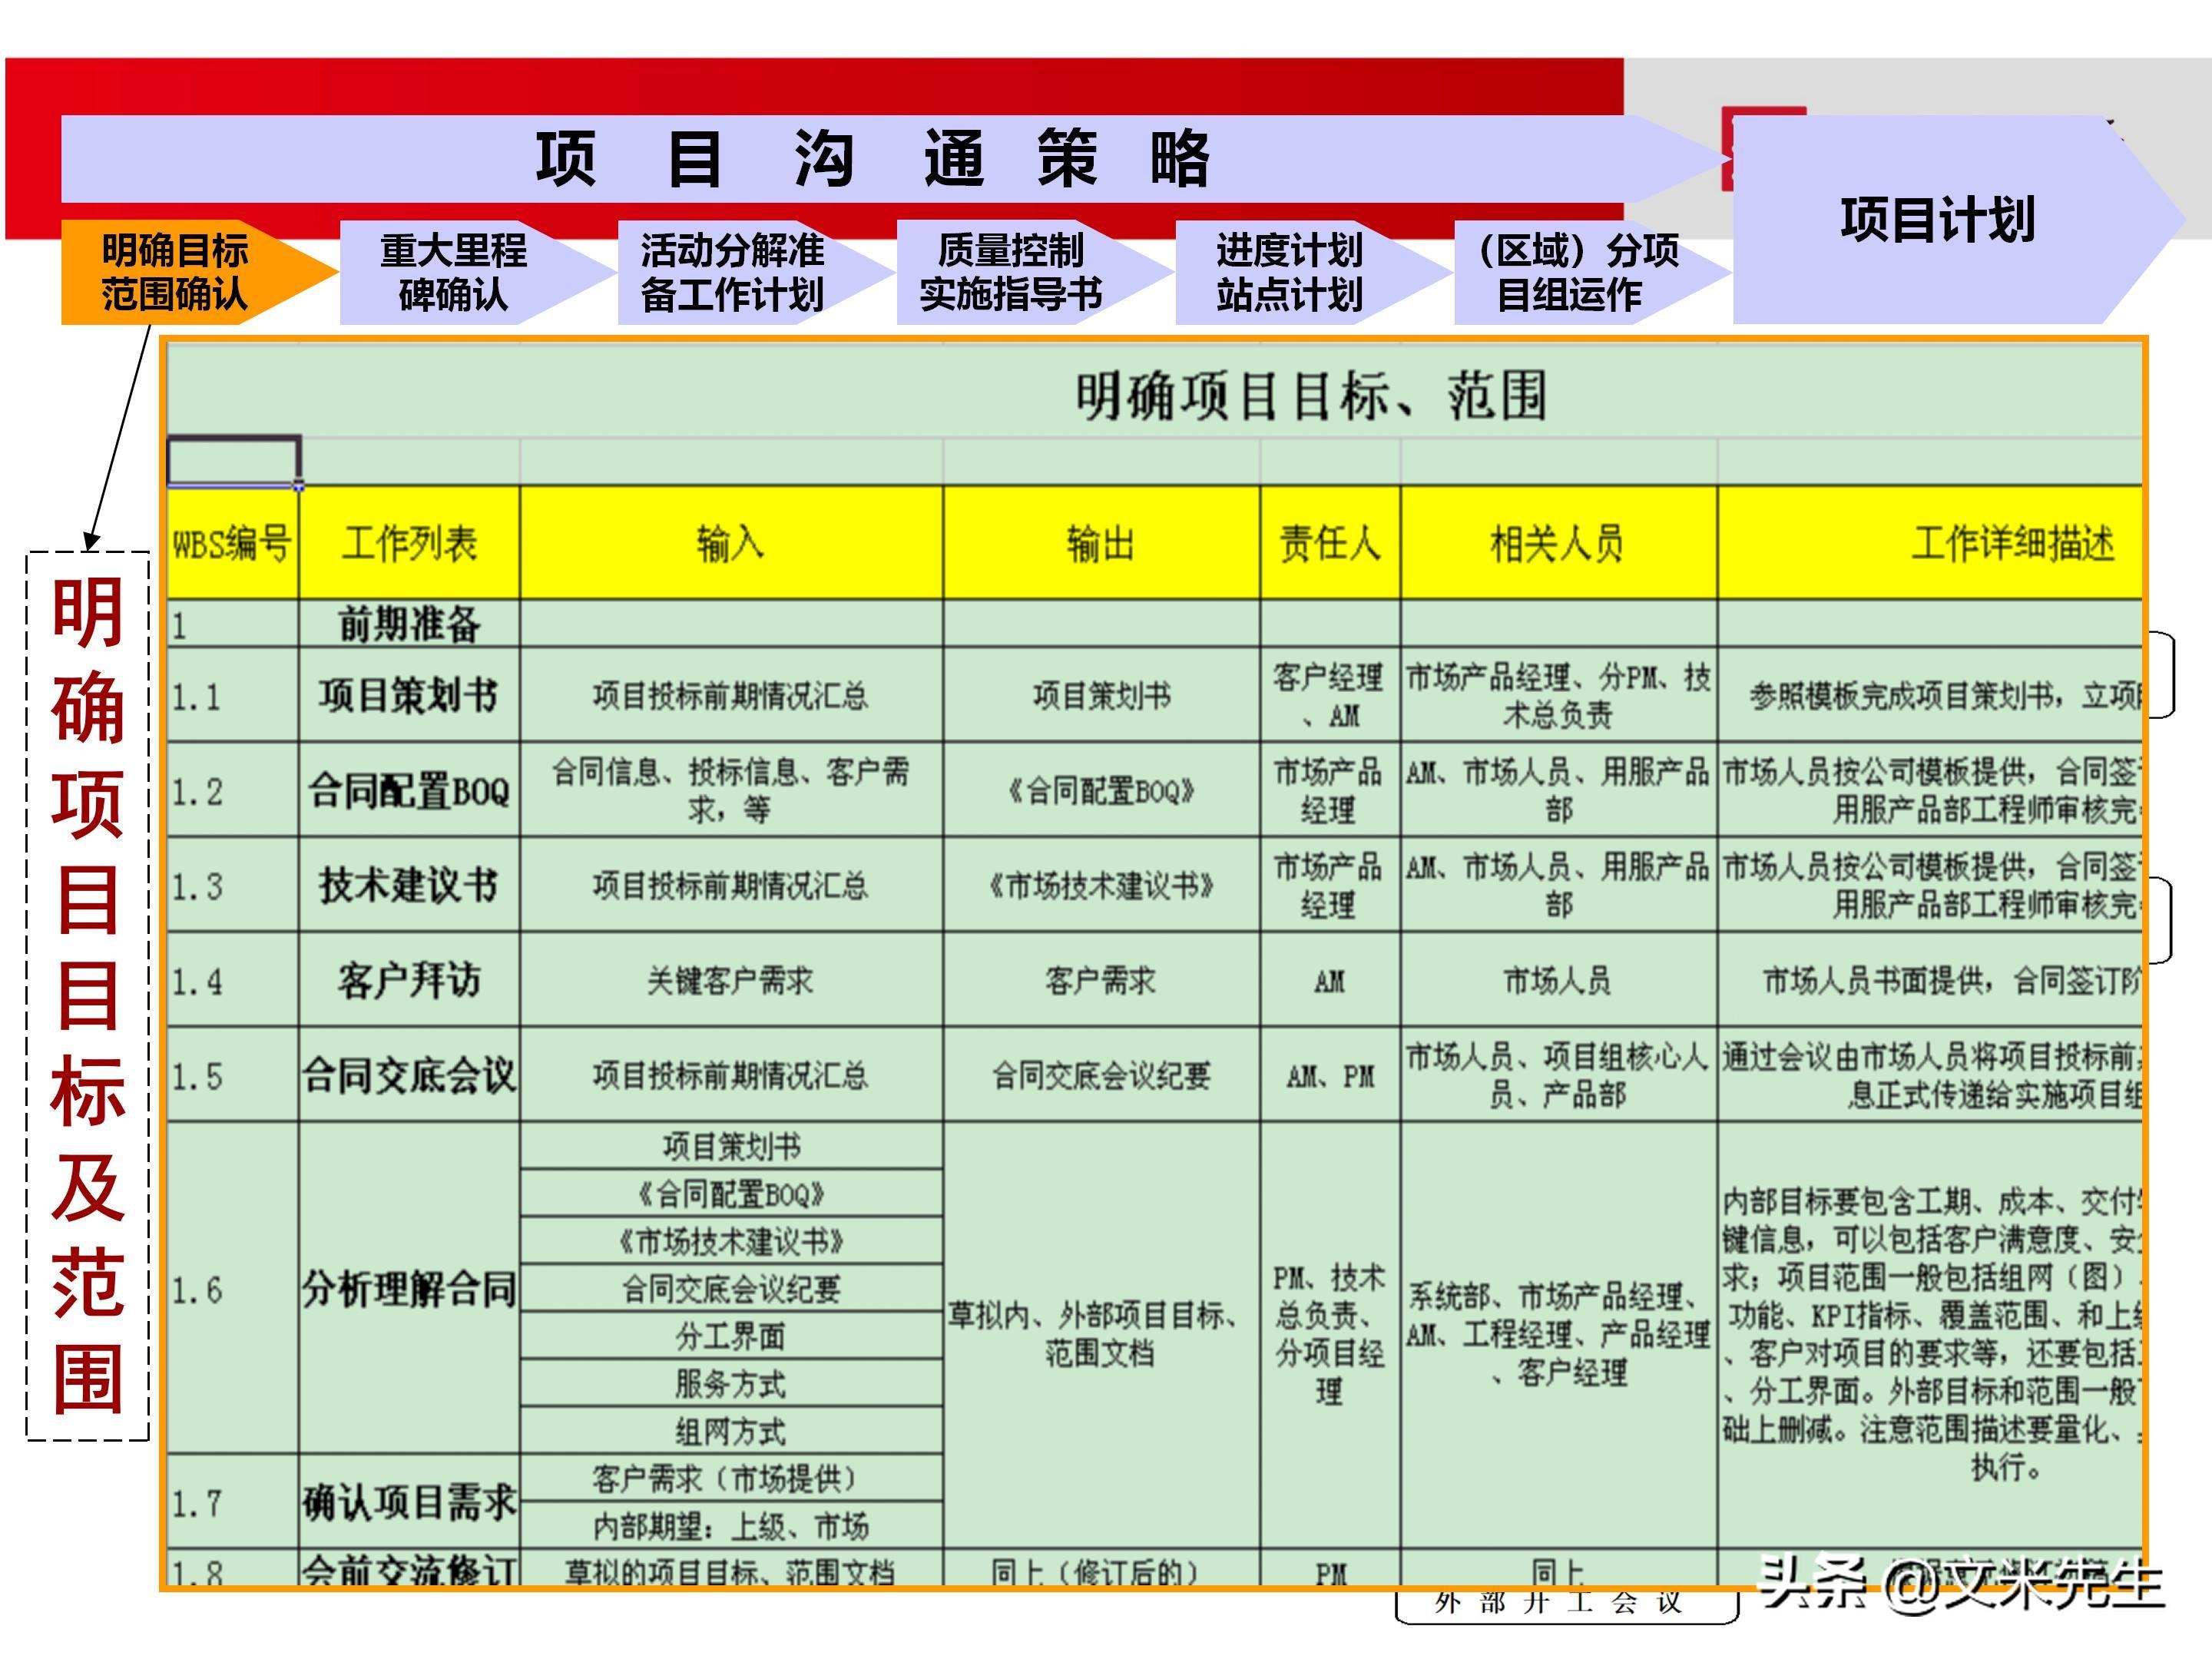Click the 市场产品经理、分PM、技术总负责 cell
This screenshot has width=2212, height=1659.
point(1558,694)
